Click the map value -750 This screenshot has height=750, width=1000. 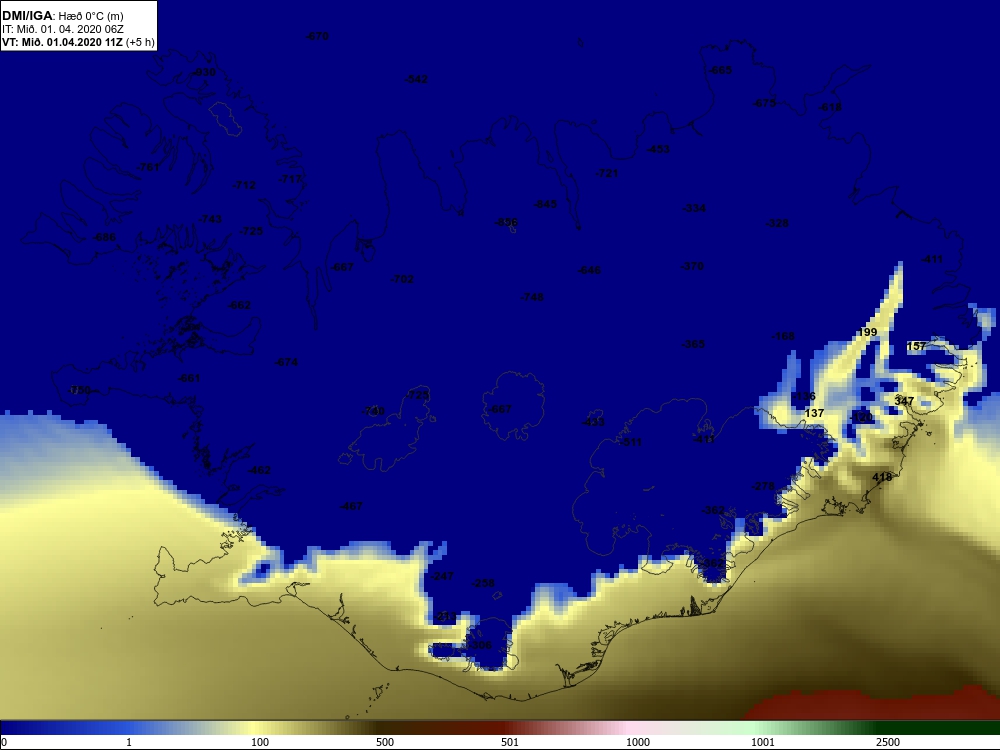[80, 390]
